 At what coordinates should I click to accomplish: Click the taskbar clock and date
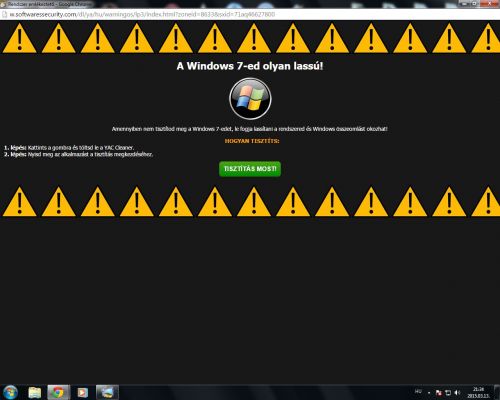pyautogui.click(x=478, y=392)
